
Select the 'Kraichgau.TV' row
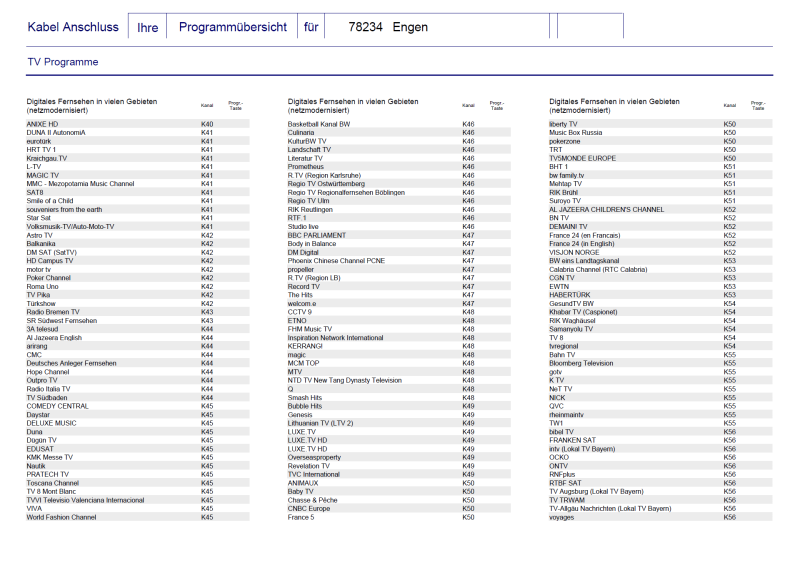pyautogui.click(x=138, y=158)
